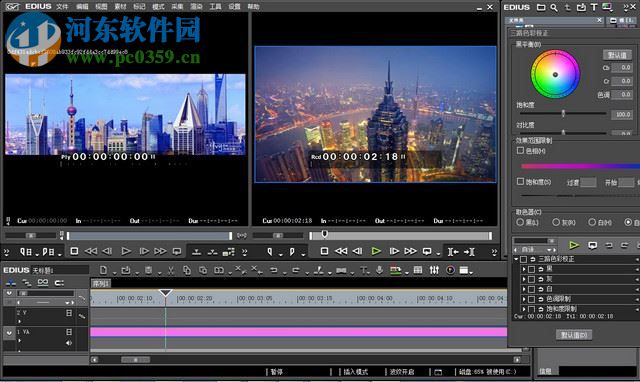Image resolution: width=640 pixels, height=382 pixels.
Task: Stop playback in the recorder monitor
Action: tap(324, 251)
